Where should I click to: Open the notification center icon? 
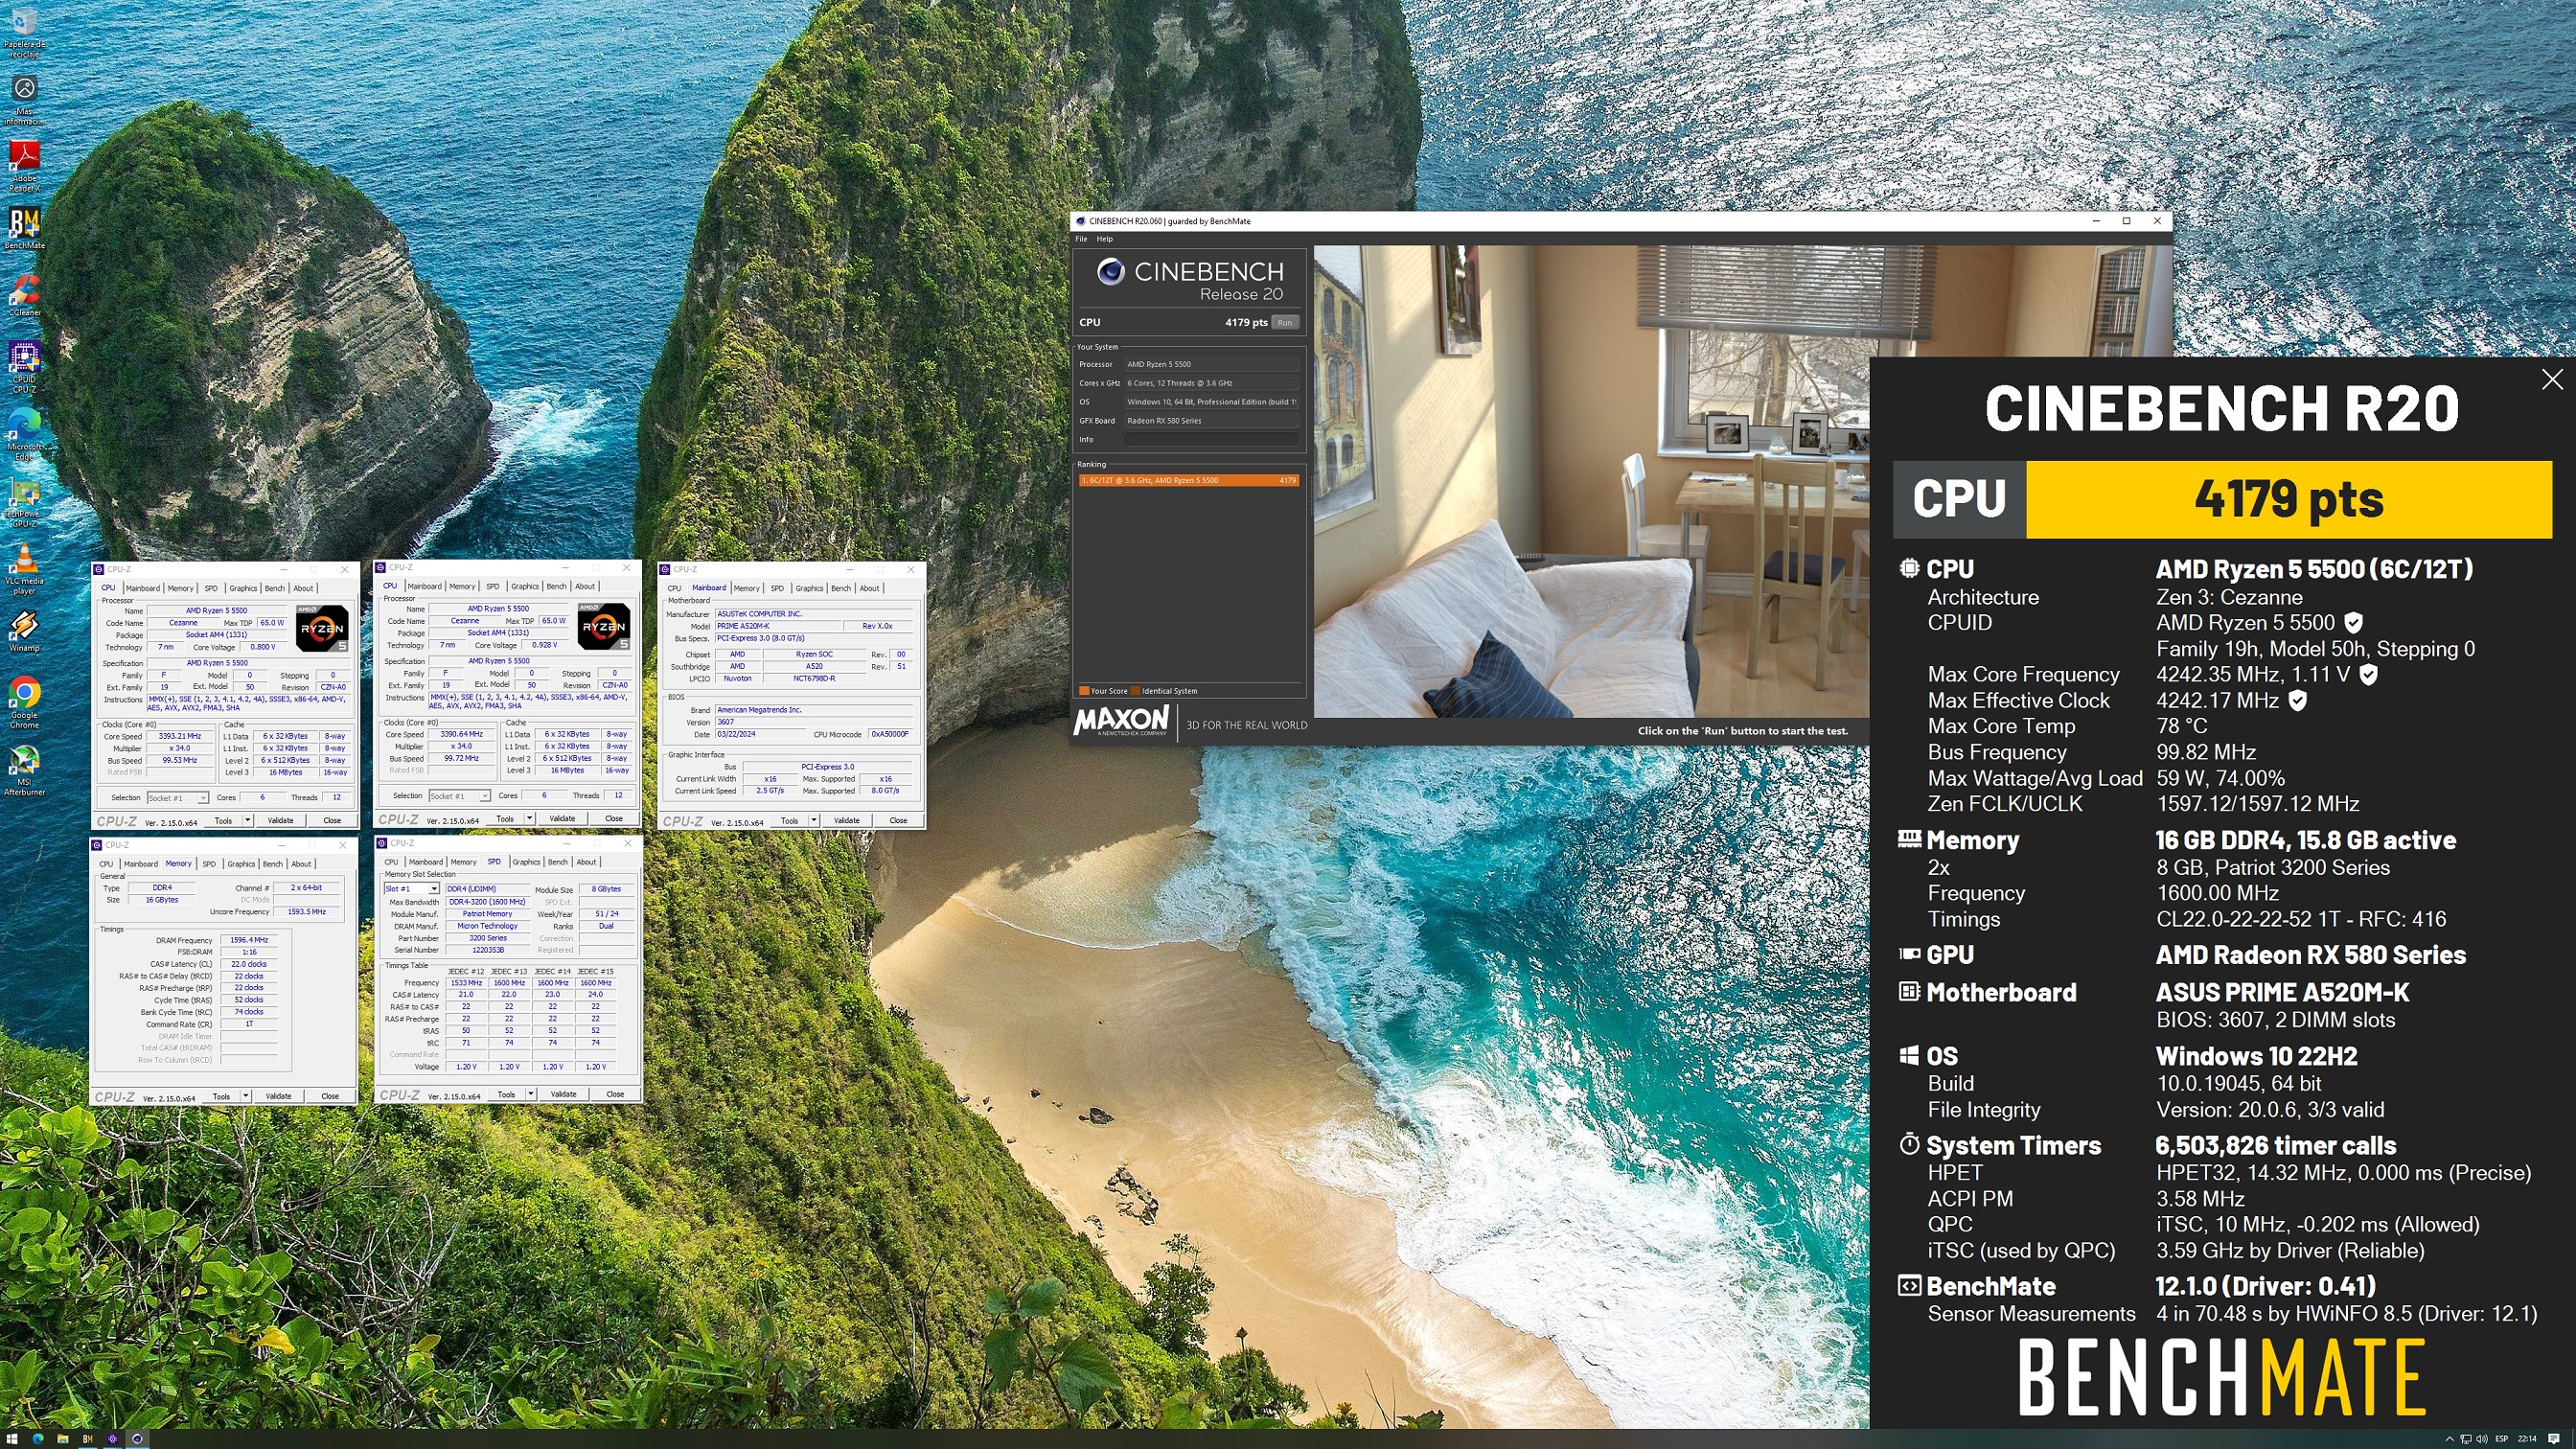click(2555, 1438)
